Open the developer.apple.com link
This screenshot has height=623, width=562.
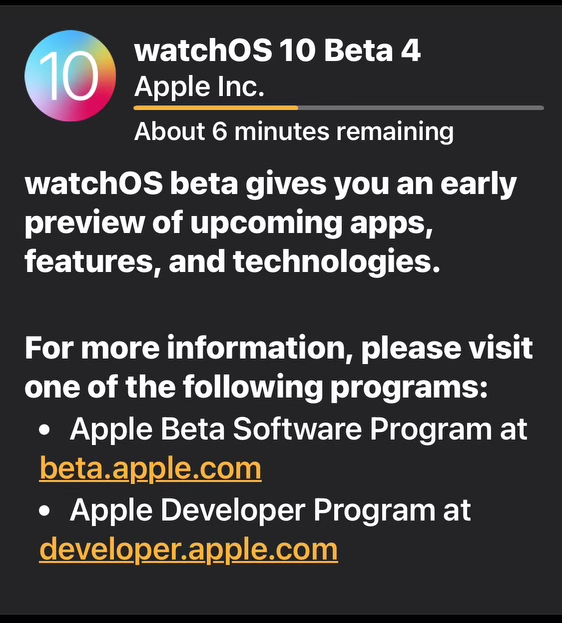pyautogui.click(x=188, y=549)
